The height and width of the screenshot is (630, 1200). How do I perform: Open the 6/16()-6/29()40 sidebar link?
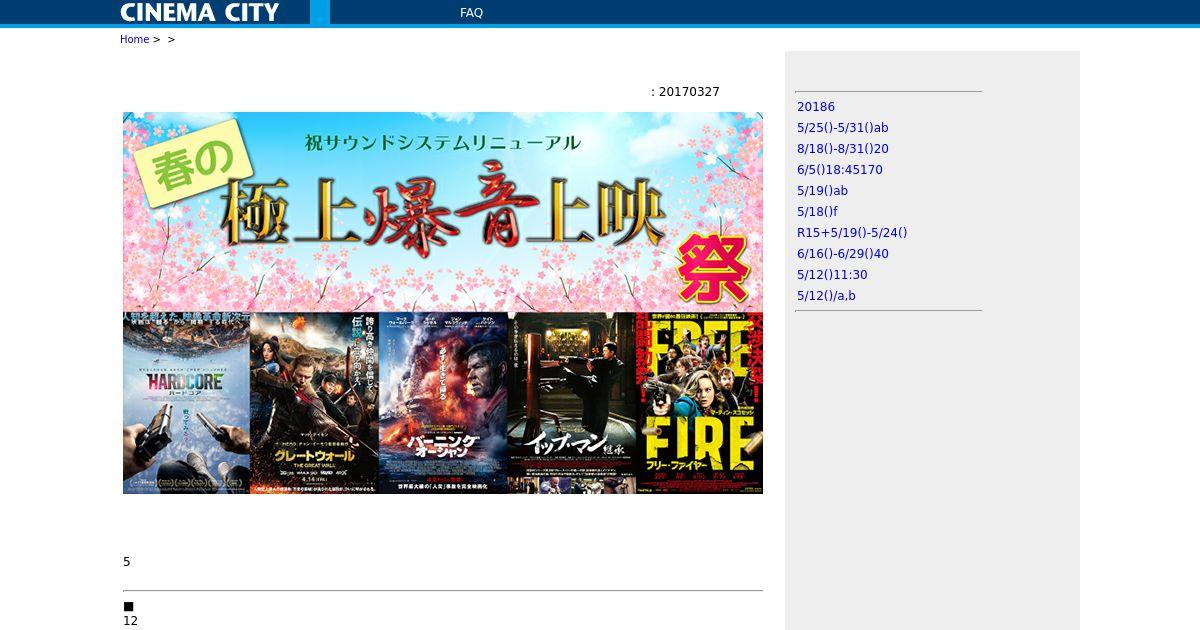click(843, 254)
